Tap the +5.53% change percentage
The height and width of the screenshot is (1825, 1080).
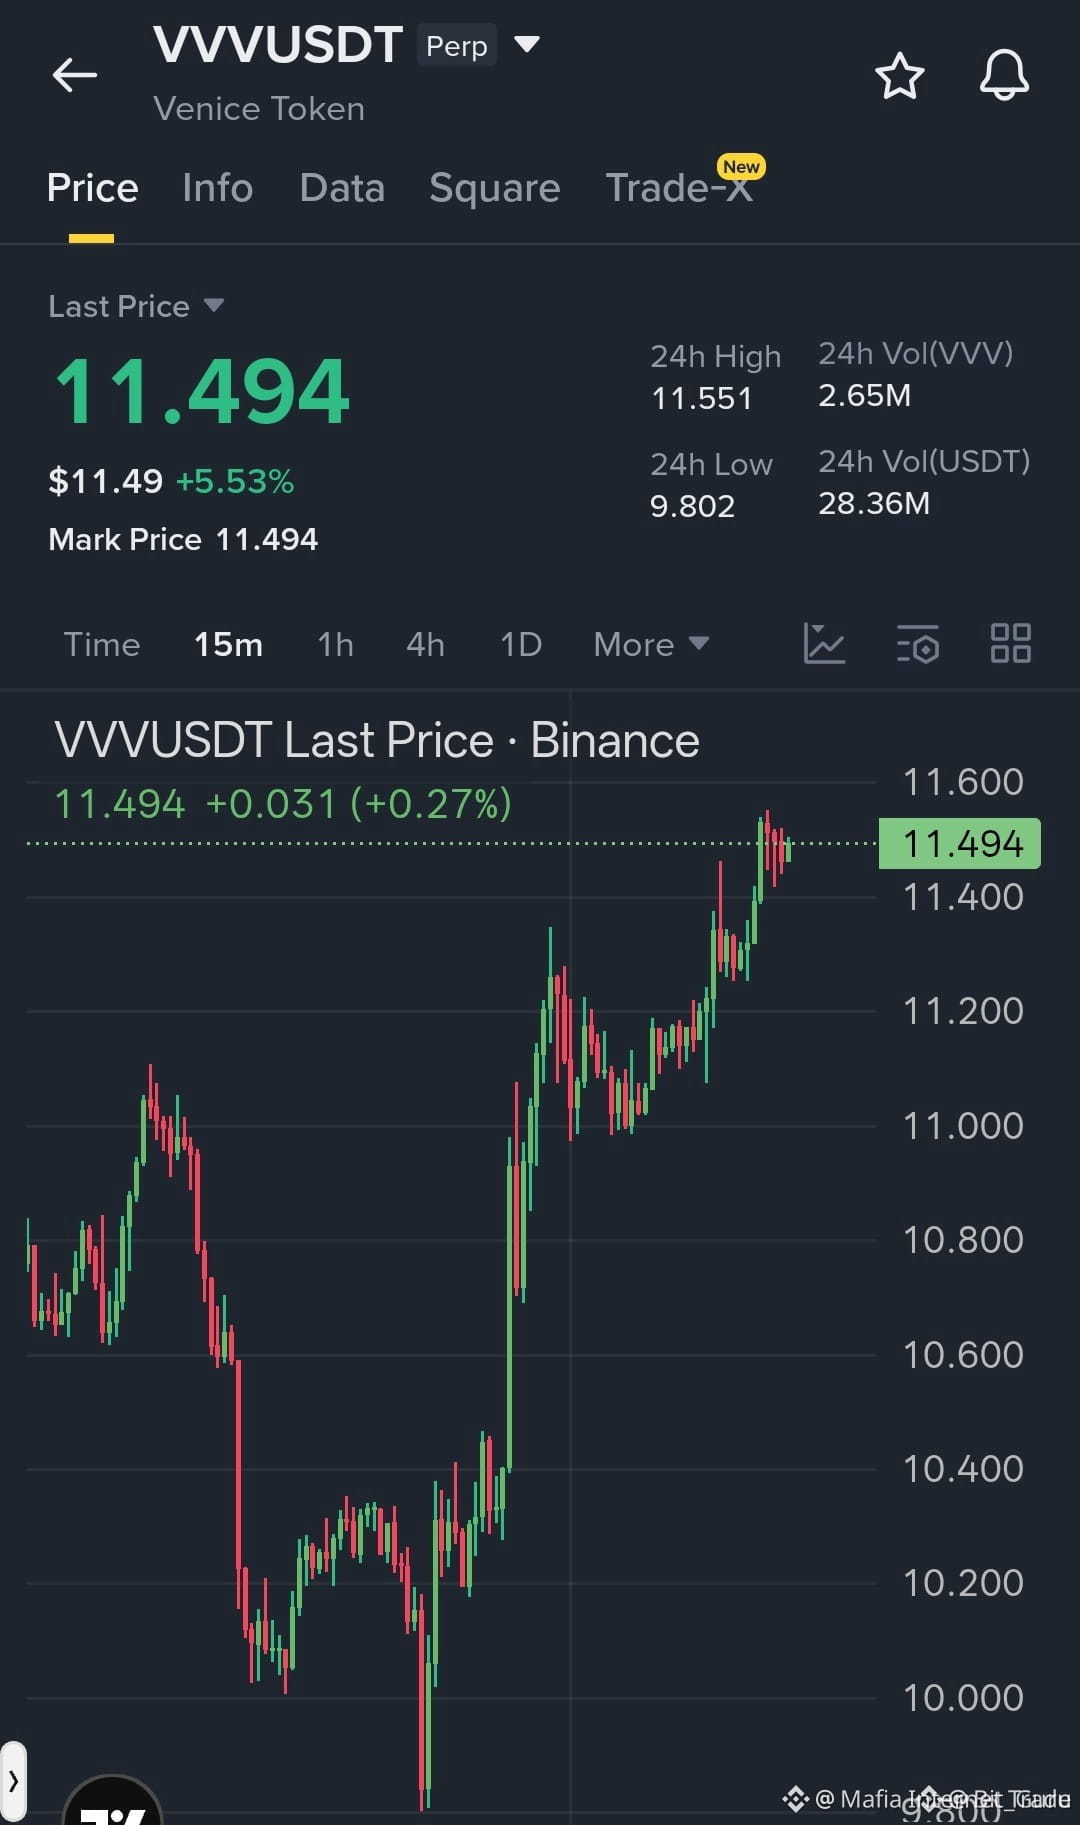click(x=235, y=482)
